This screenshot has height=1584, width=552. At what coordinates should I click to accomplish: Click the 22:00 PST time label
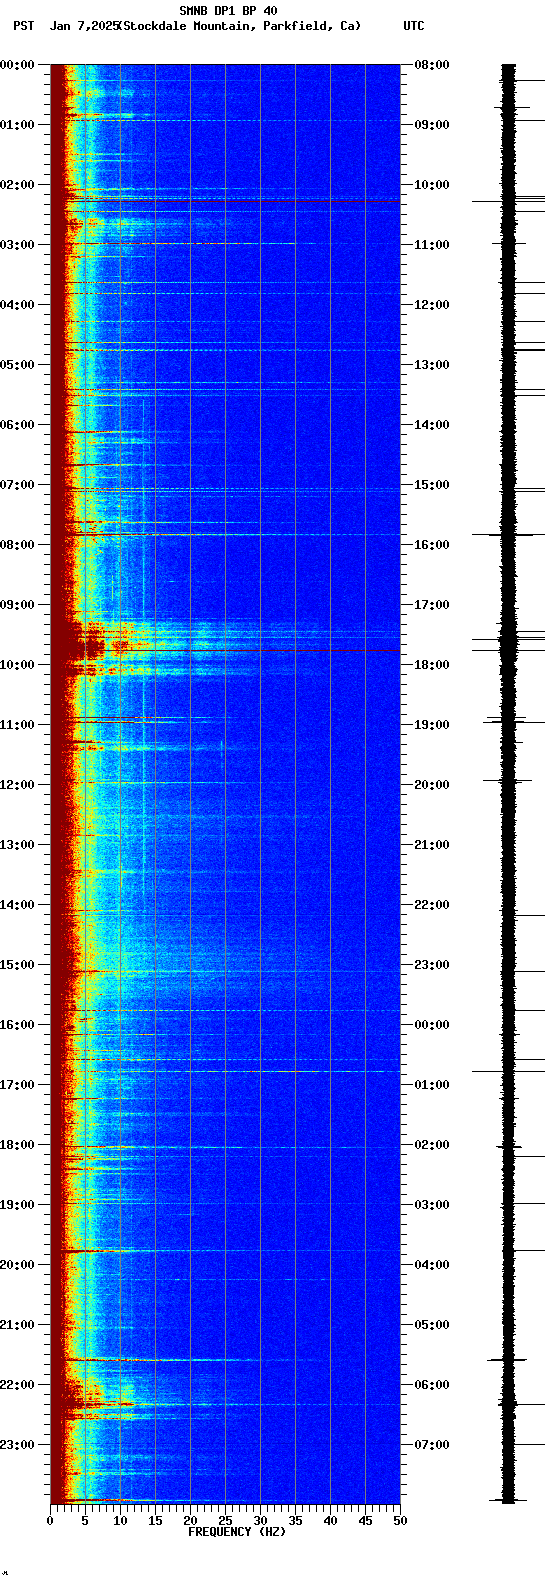(17, 1385)
